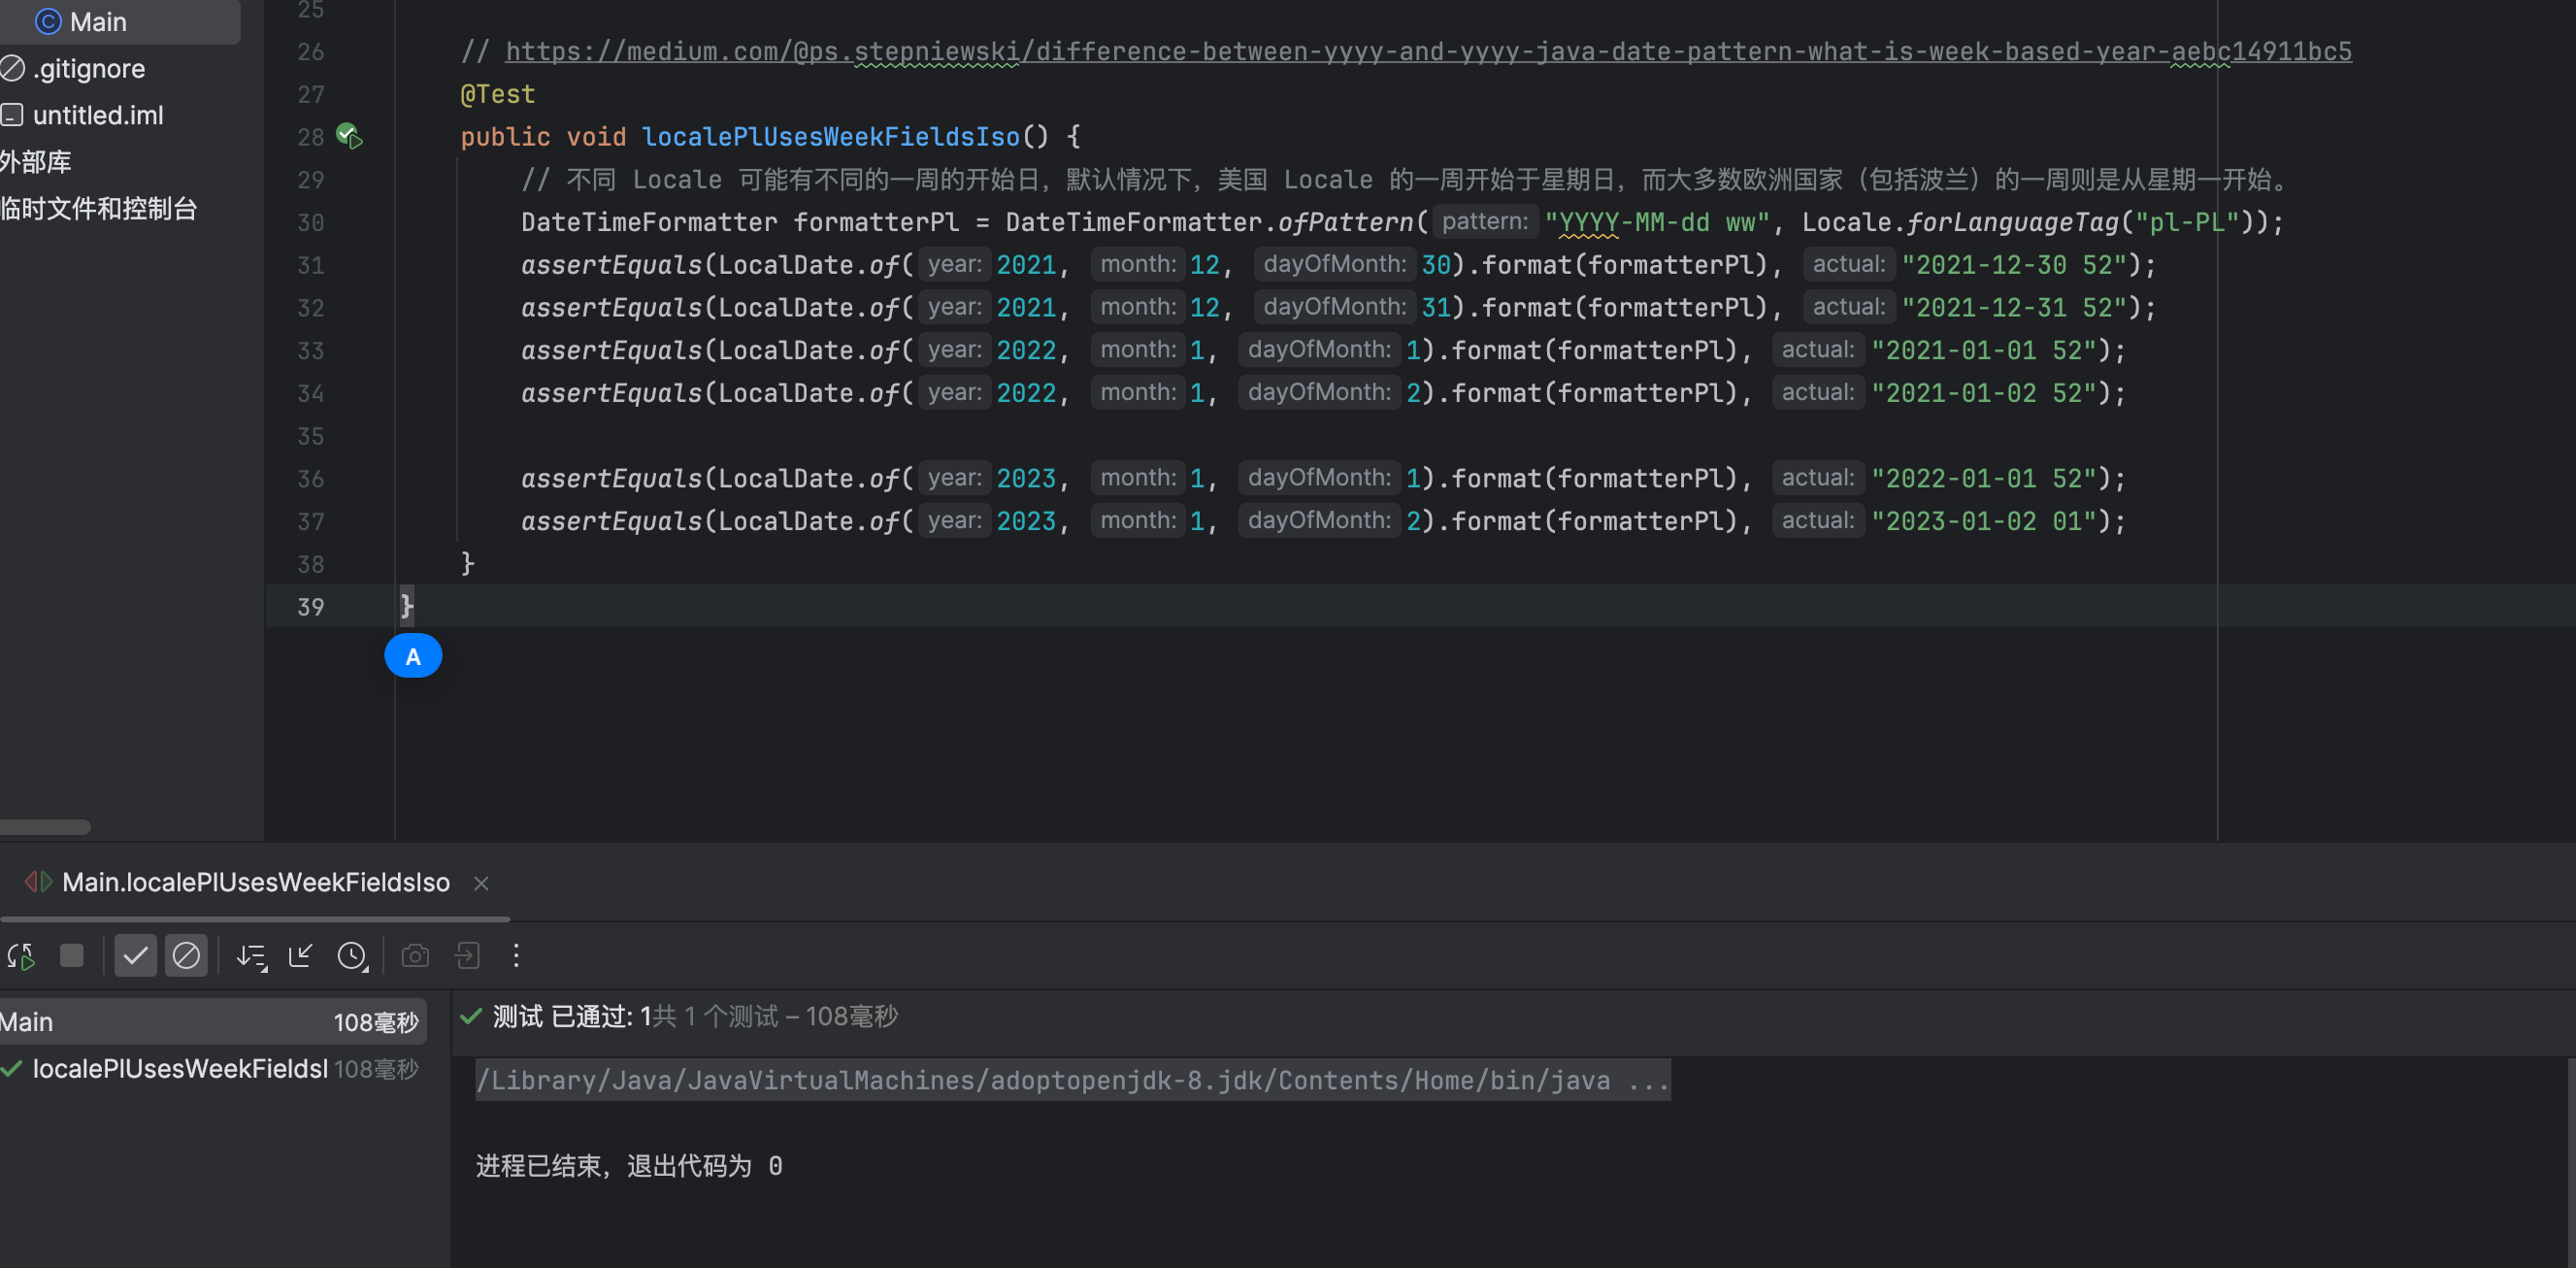Click the export test results icon
This screenshot has height=1268, width=2576.
pyautogui.click(x=467, y=956)
